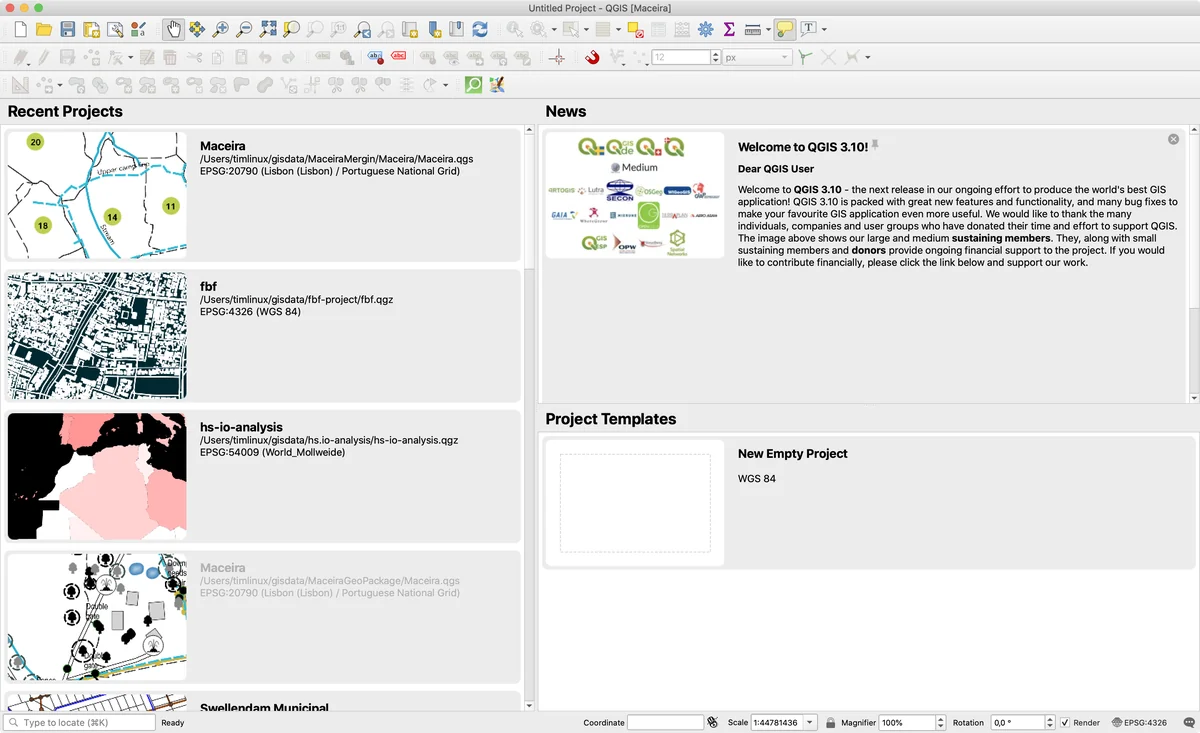Image resolution: width=1200 pixels, height=733 pixels.
Task: Dismiss the Welcome to QGIS 3.10 news
Action: [x=1173, y=139]
